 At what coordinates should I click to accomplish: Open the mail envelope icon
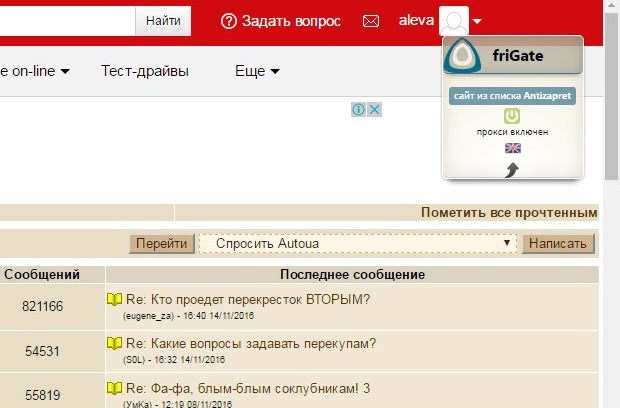point(371,21)
